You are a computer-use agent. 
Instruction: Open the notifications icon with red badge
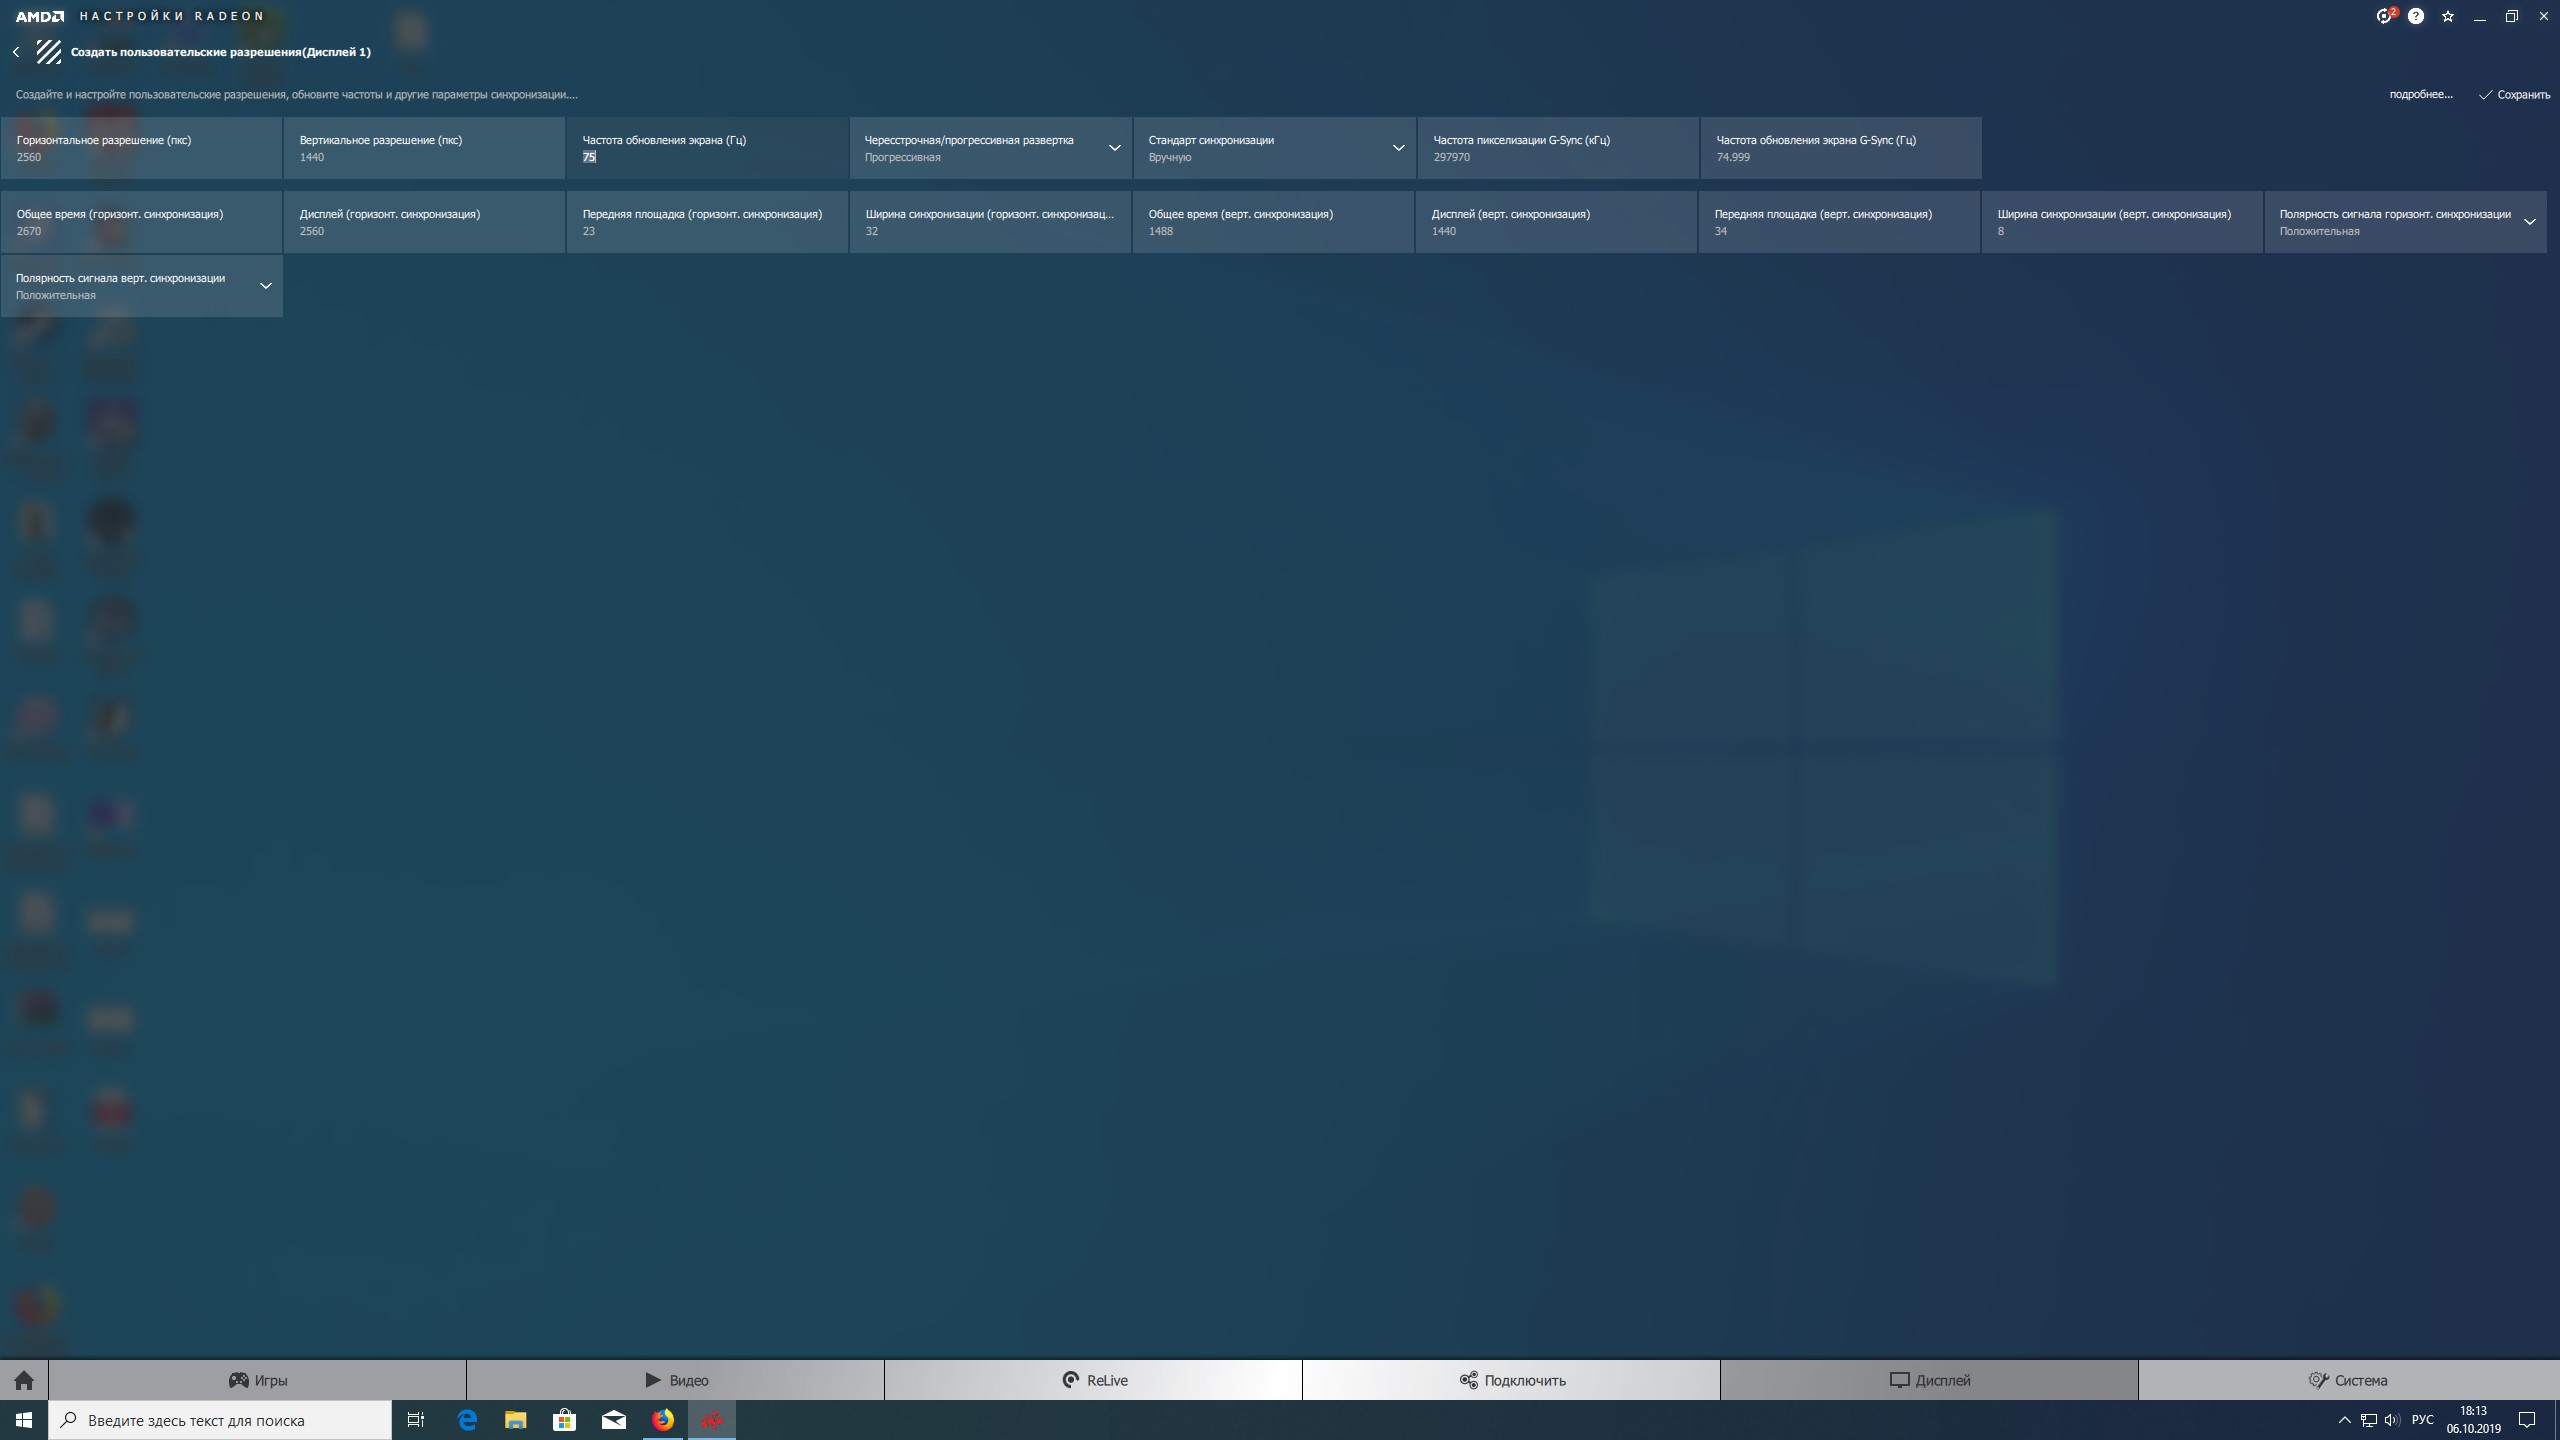pyautogui.click(x=2385, y=16)
